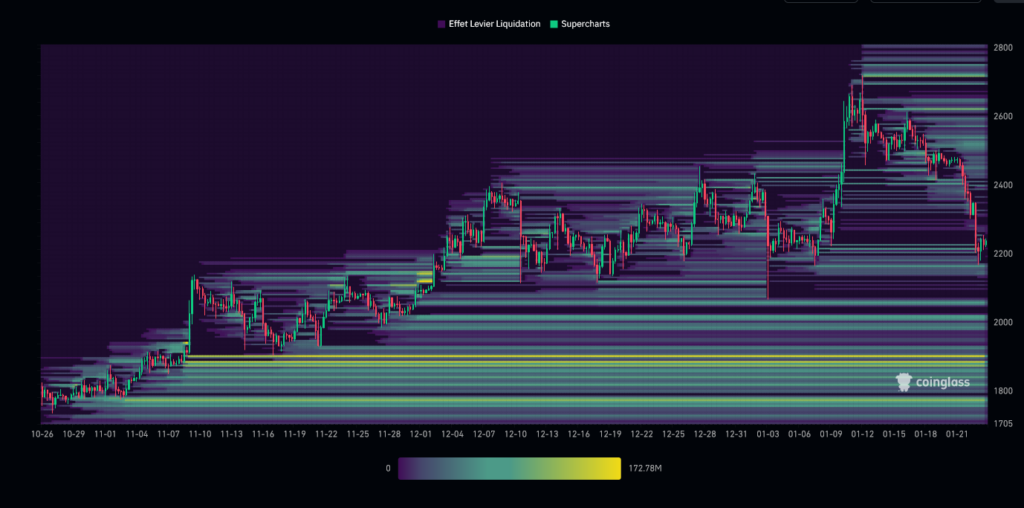Select the 12-28 date axis label

point(705,434)
